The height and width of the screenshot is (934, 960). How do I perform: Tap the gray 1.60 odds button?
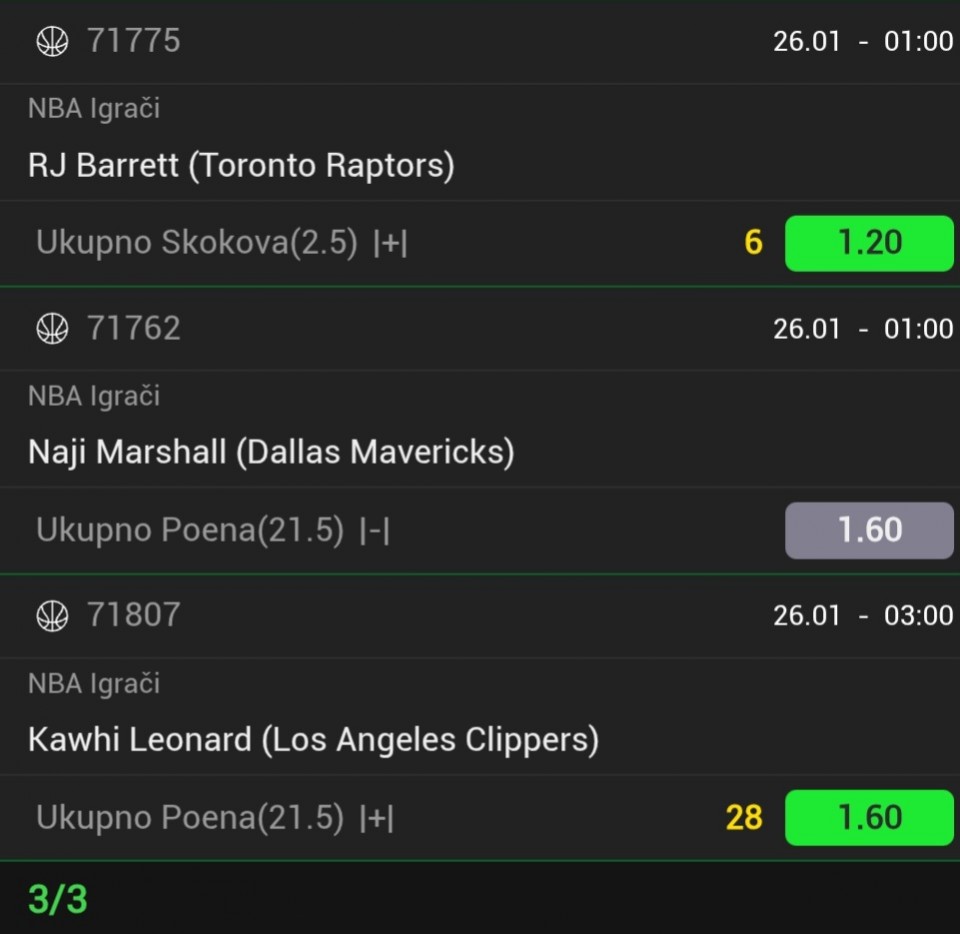[x=869, y=530]
